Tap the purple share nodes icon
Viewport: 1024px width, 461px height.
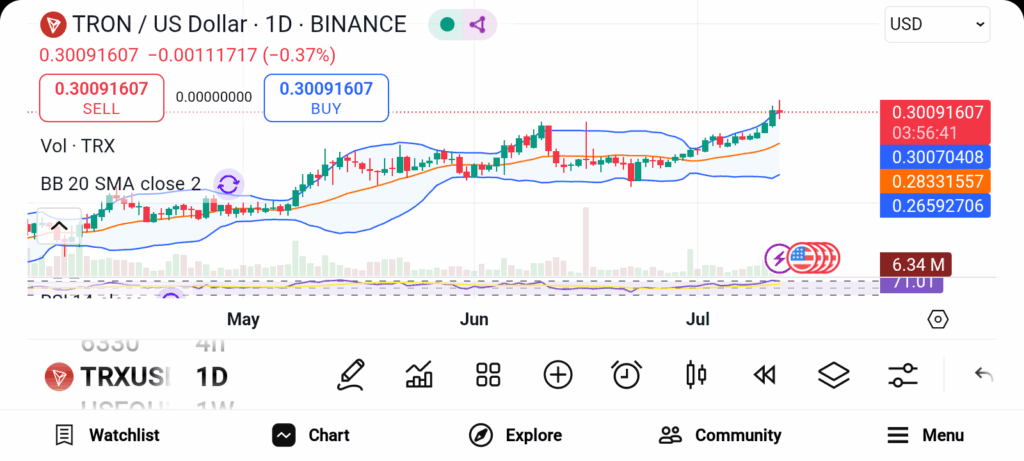coord(479,25)
